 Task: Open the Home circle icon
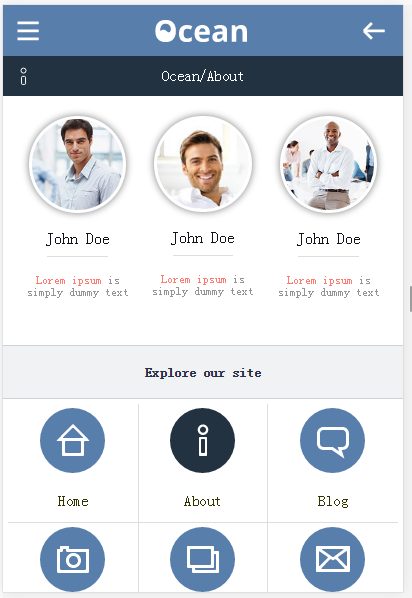[72, 440]
